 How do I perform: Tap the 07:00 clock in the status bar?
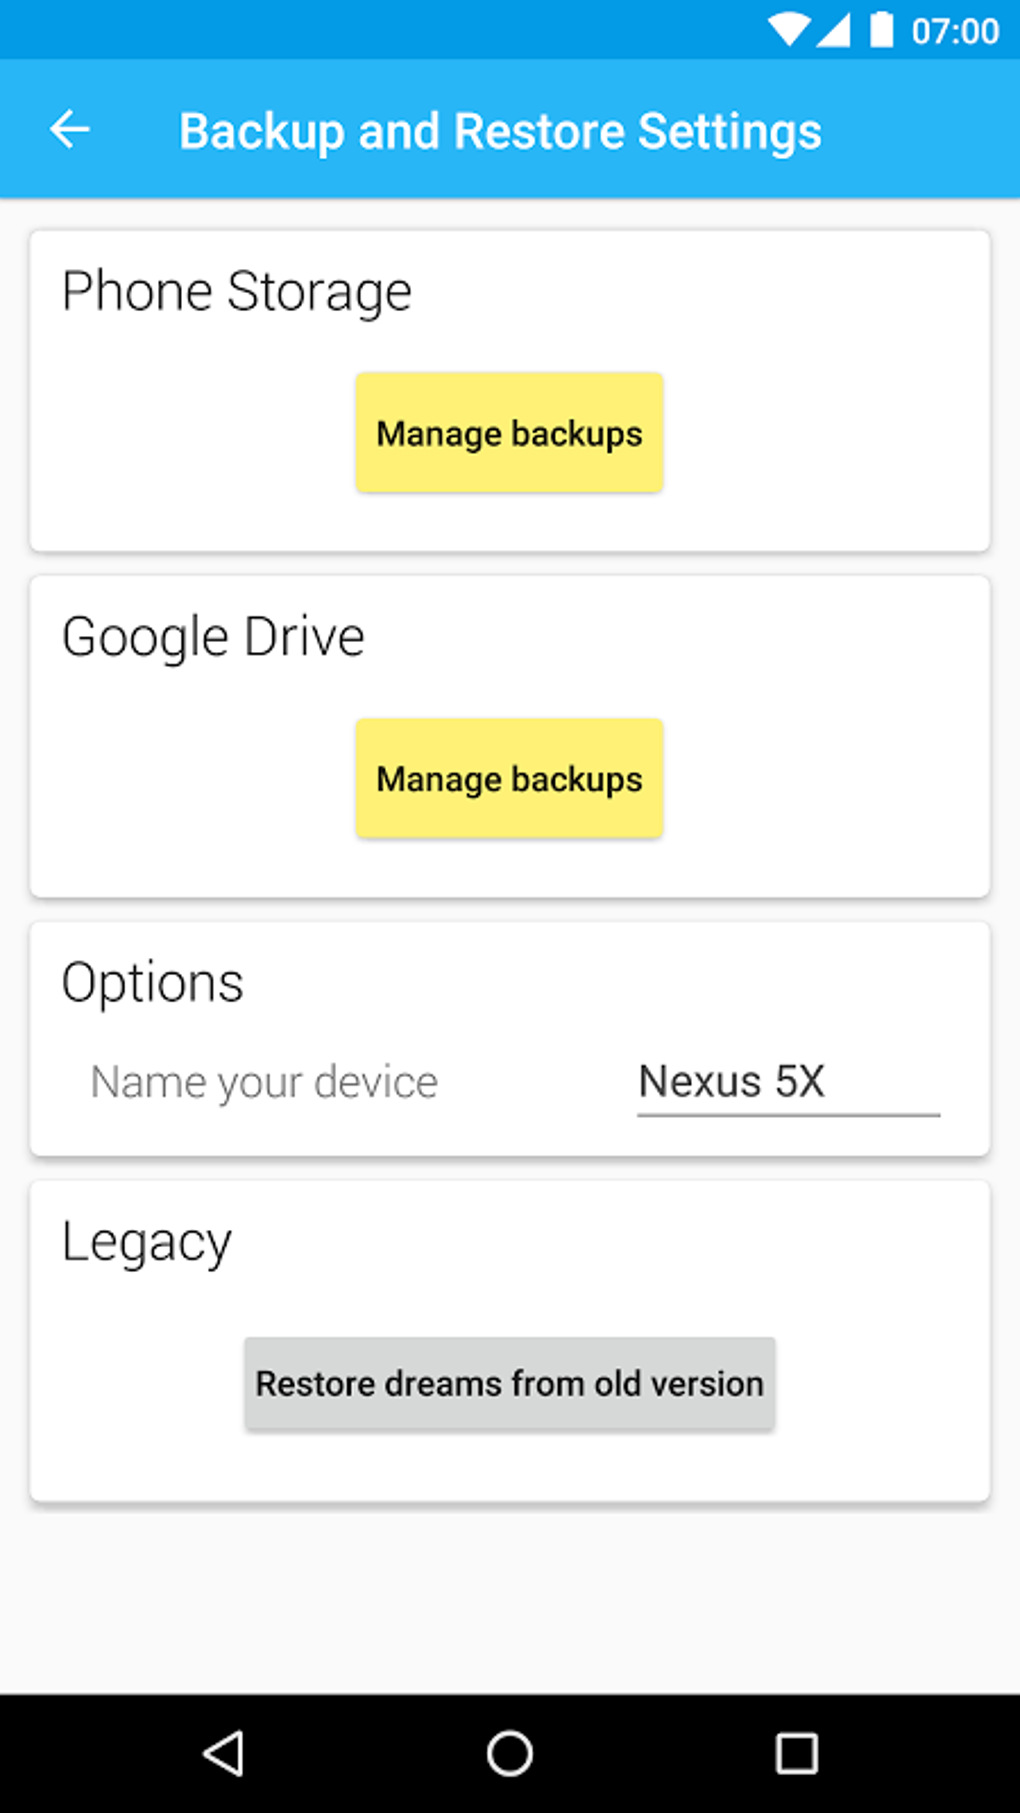955,31
